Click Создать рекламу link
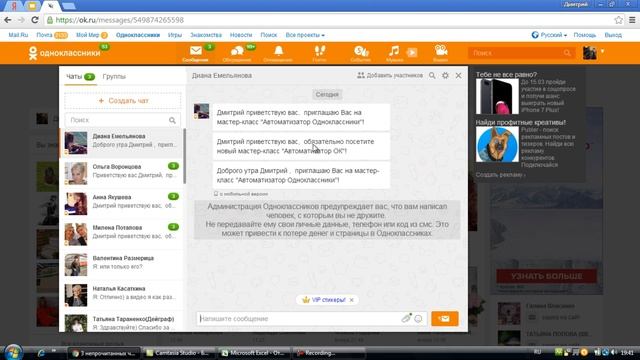This screenshot has height=360, width=640. [500, 175]
